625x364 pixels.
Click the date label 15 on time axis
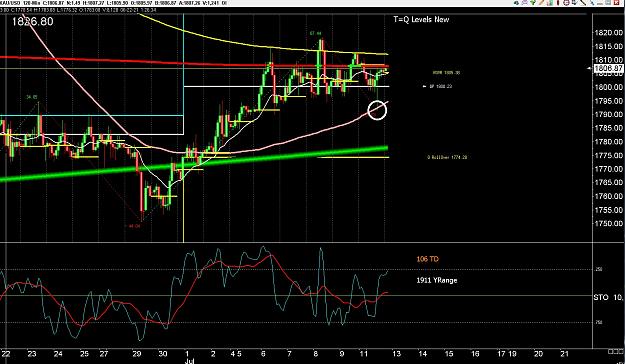point(449,354)
